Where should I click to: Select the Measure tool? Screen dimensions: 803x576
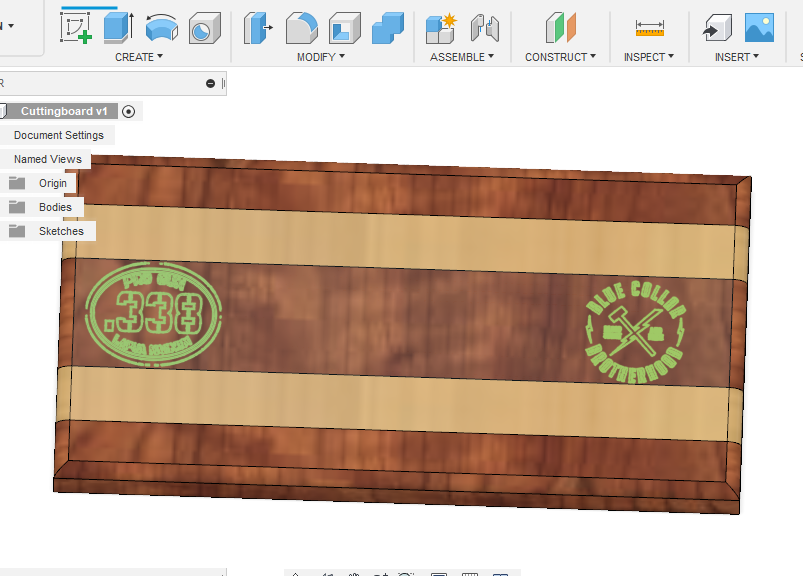coord(649,28)
